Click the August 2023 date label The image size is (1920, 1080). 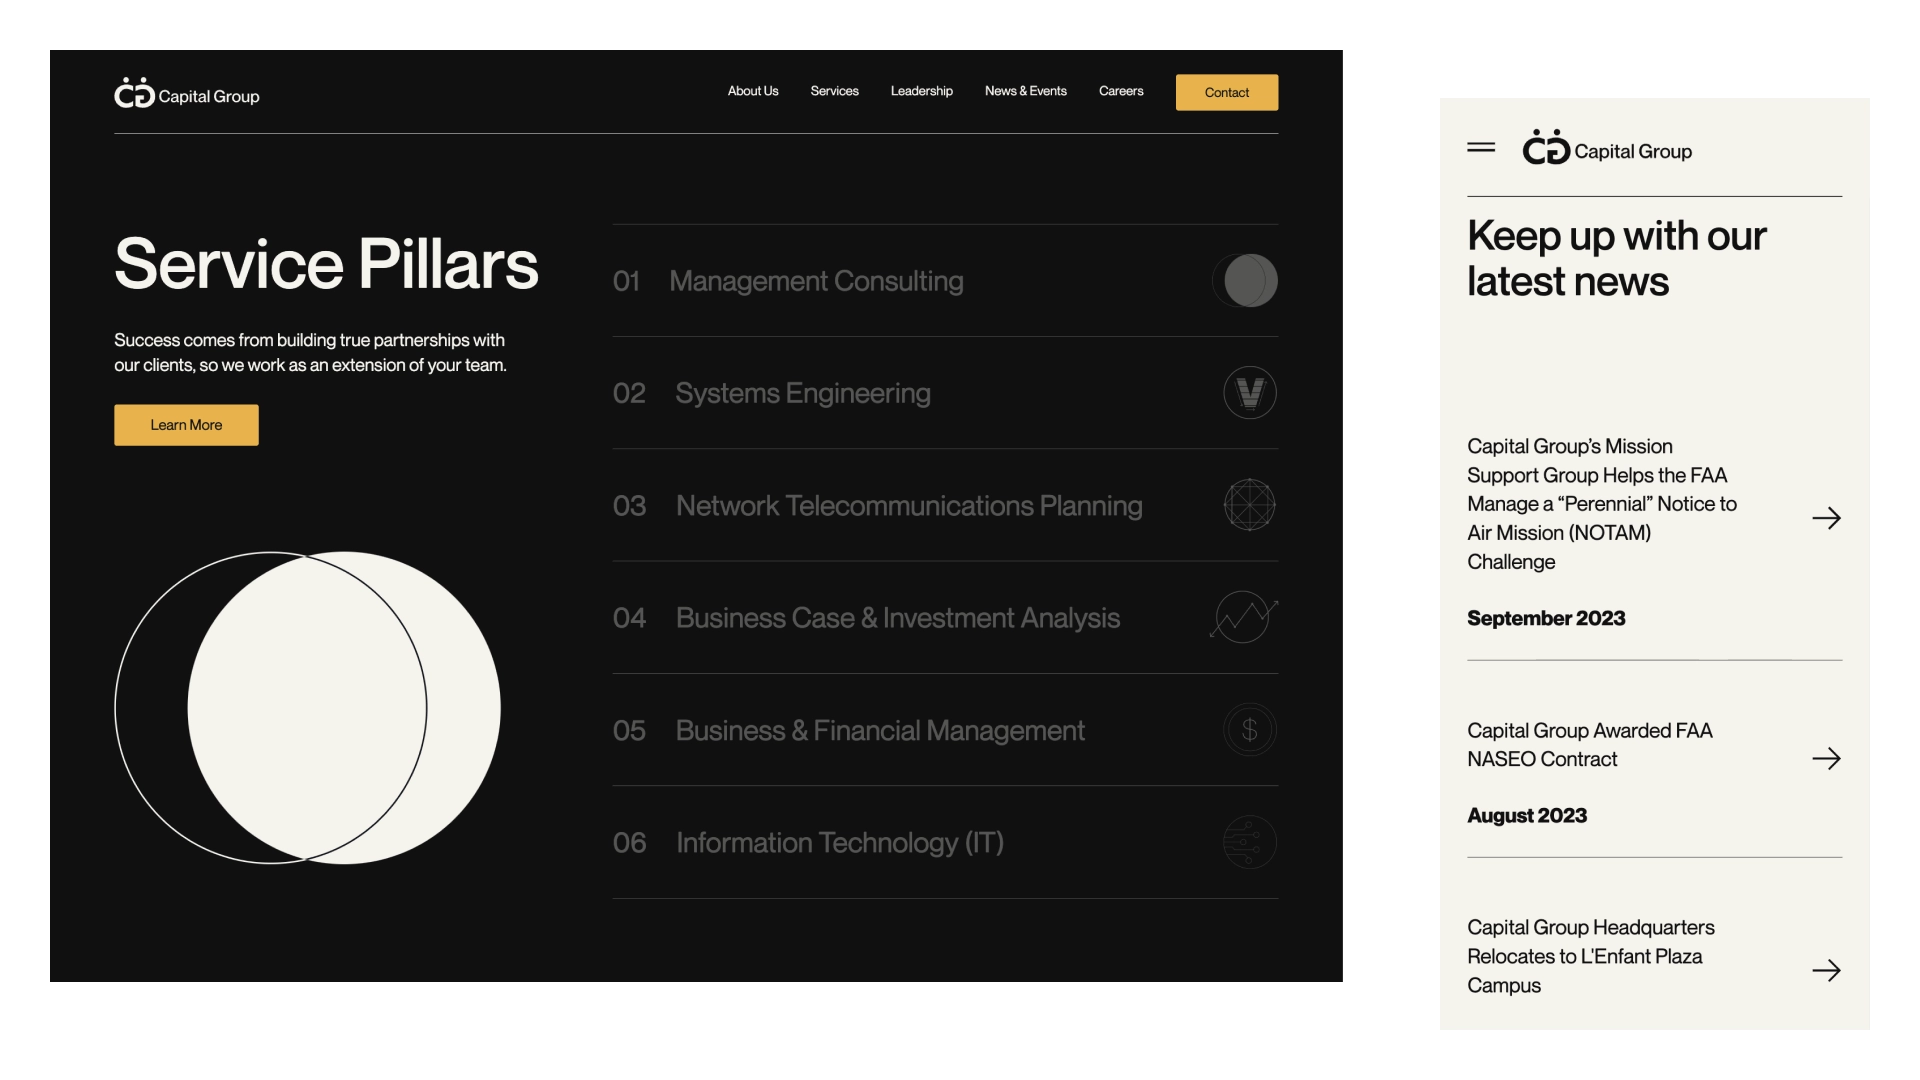pos(1527,815)
